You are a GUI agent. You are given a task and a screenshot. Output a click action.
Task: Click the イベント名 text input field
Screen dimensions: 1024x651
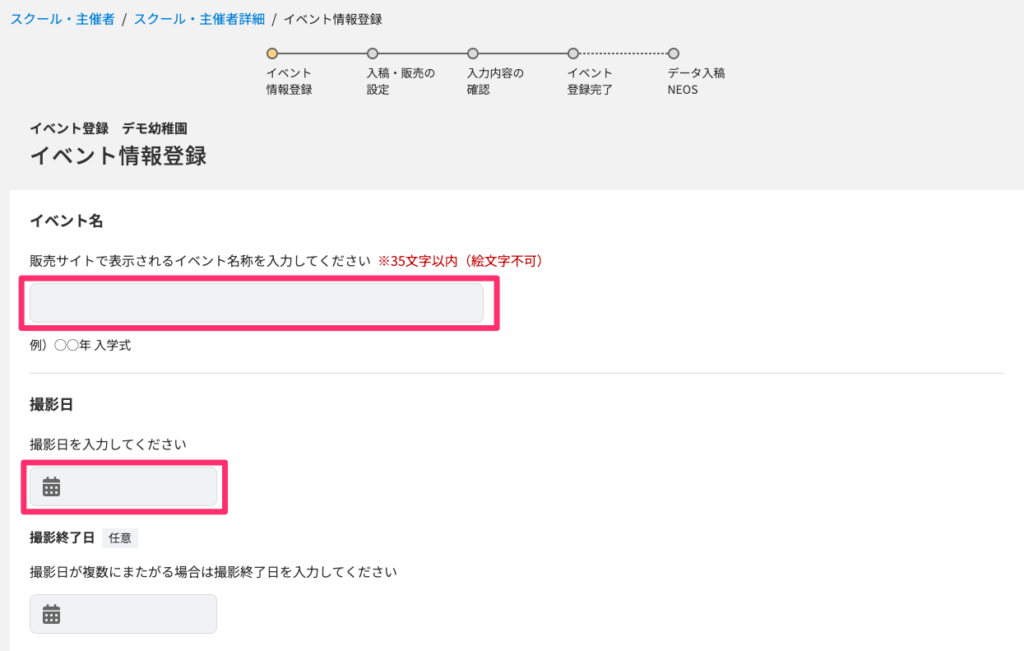click(x=257, y=303)
